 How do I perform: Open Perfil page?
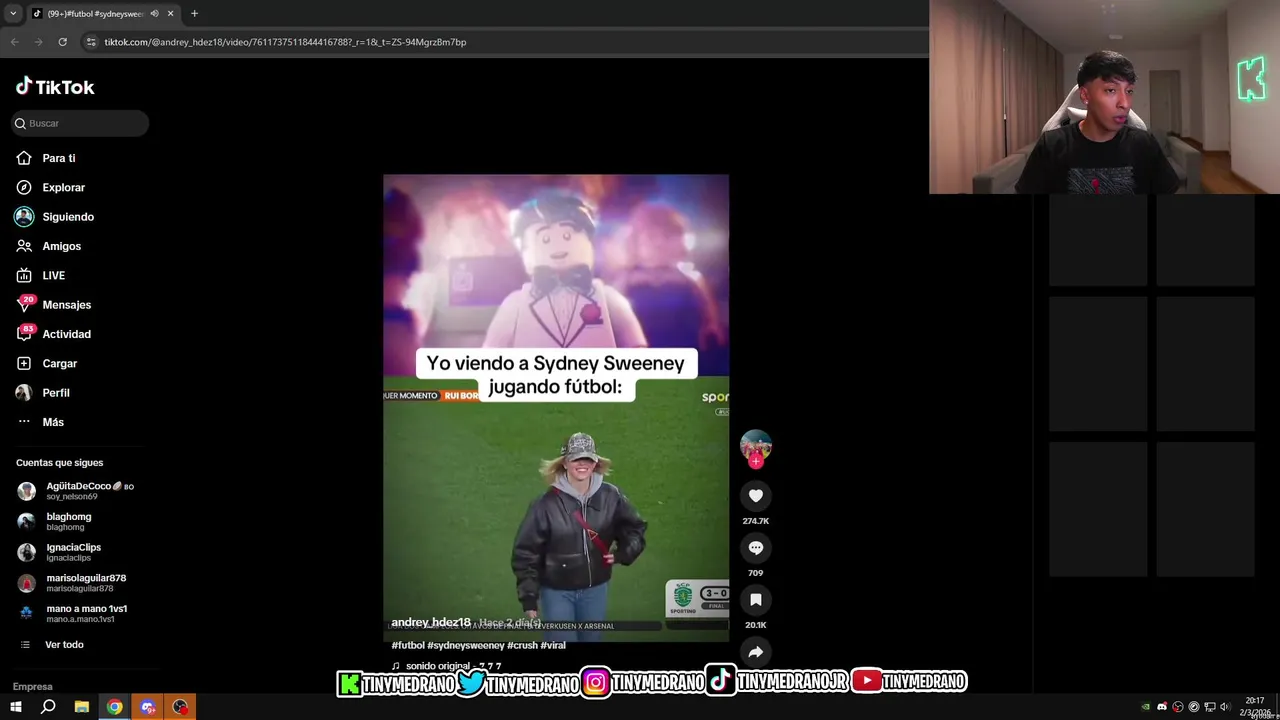click(x=55, y=393)
